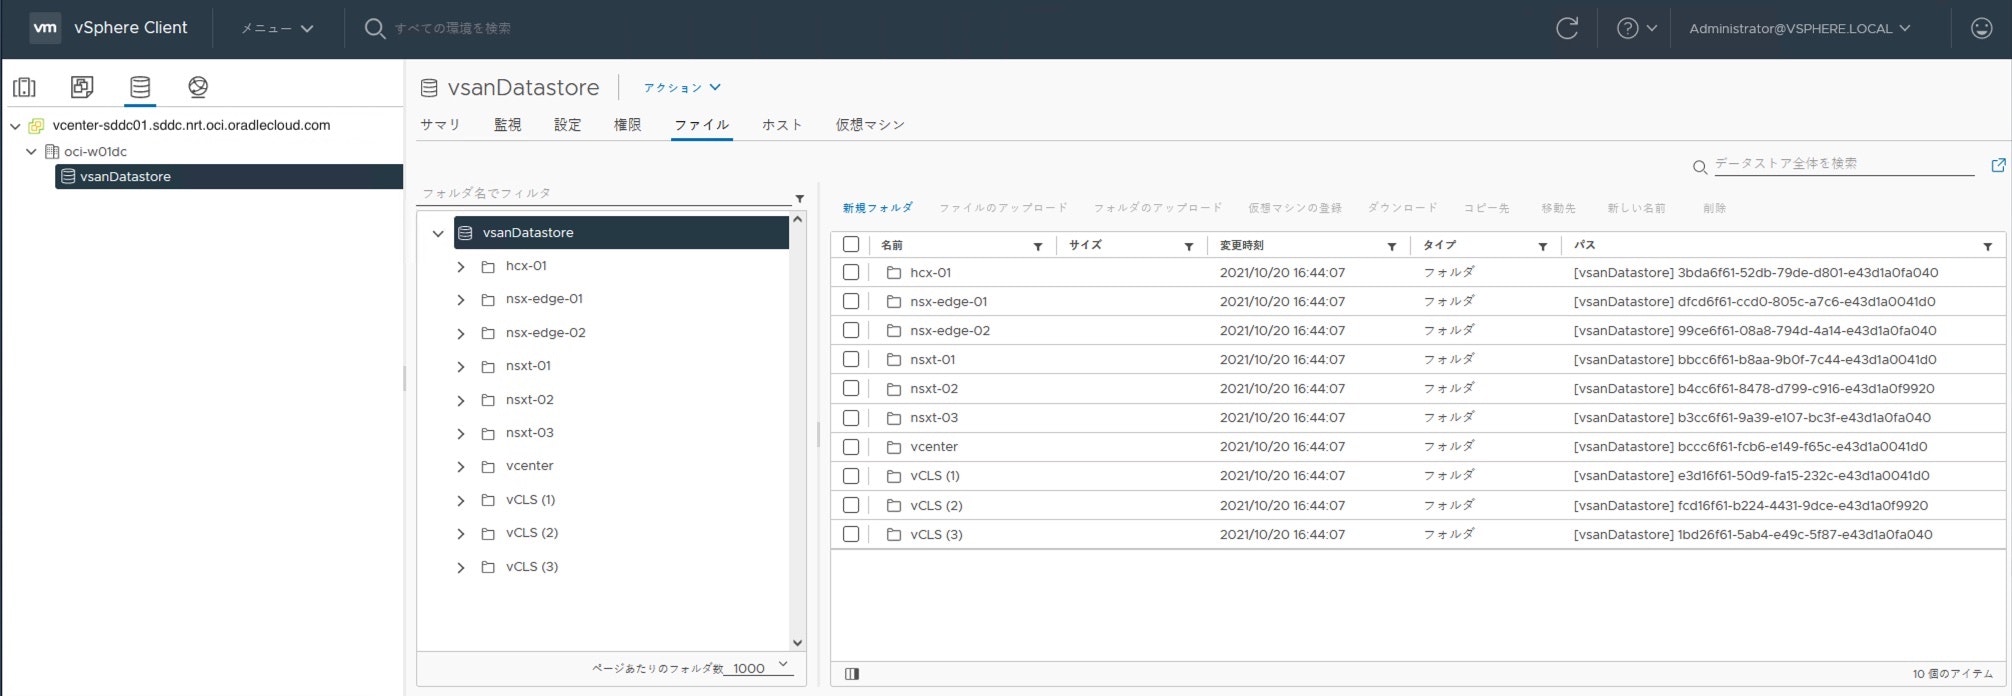Check the nsxt-01 row checkbox
The image size is (2012, 696).
tap(851, 359)
